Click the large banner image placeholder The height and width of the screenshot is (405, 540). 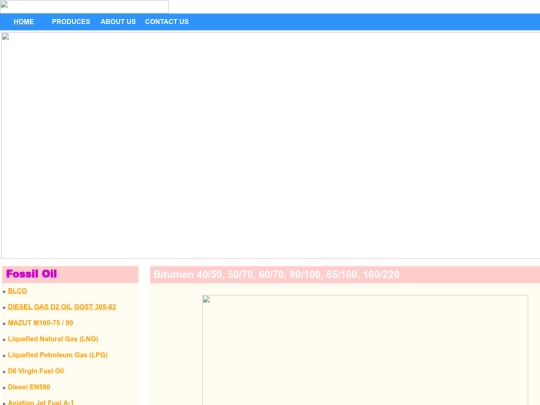[x=271, y=145]
